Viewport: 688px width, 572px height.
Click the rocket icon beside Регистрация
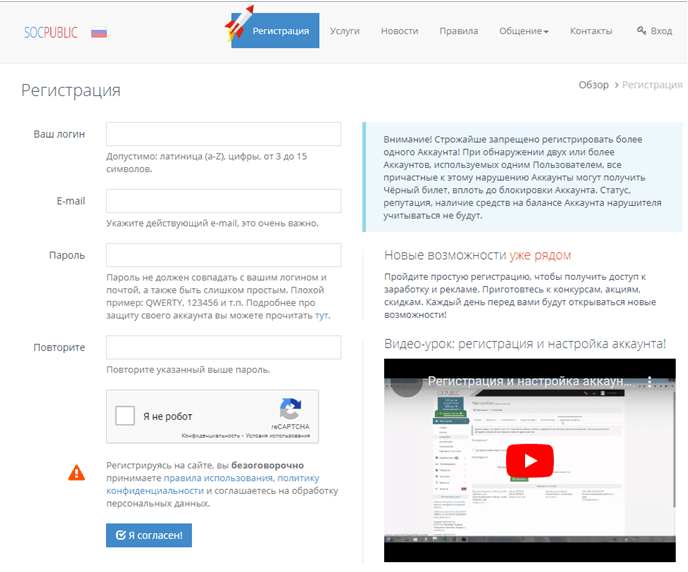pos(239,23)
